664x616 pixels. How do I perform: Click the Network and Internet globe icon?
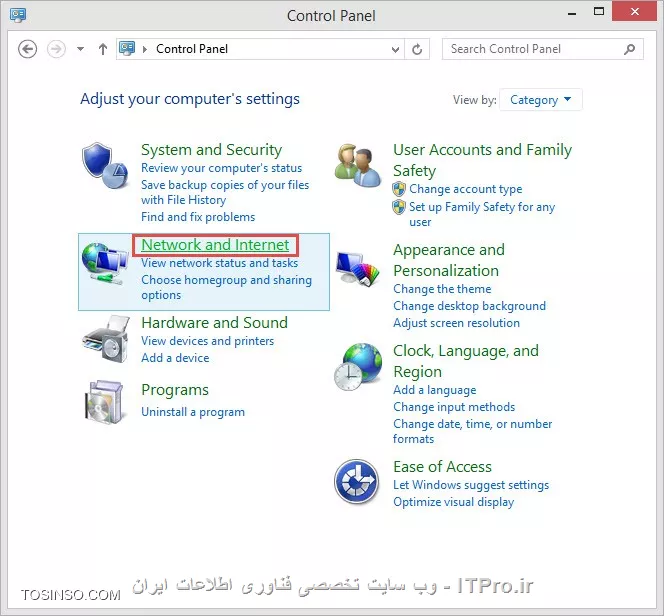click(x=105, y=263)
